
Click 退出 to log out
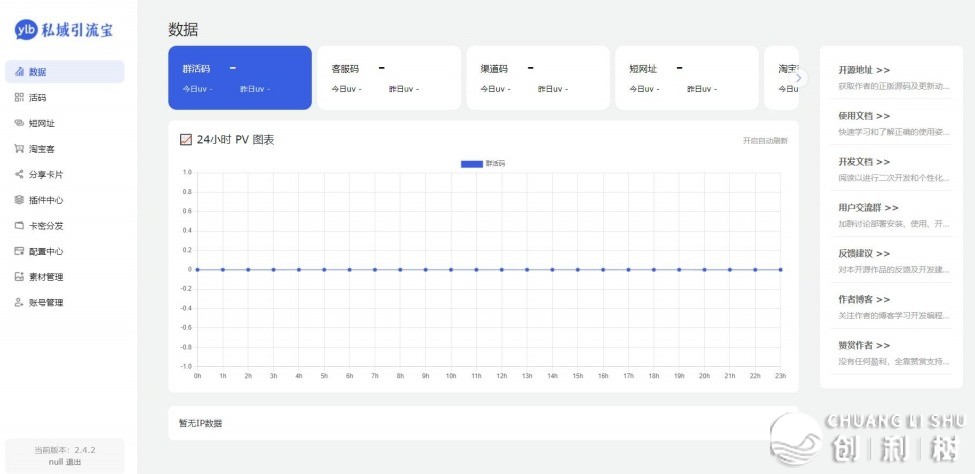coord(73,462)
